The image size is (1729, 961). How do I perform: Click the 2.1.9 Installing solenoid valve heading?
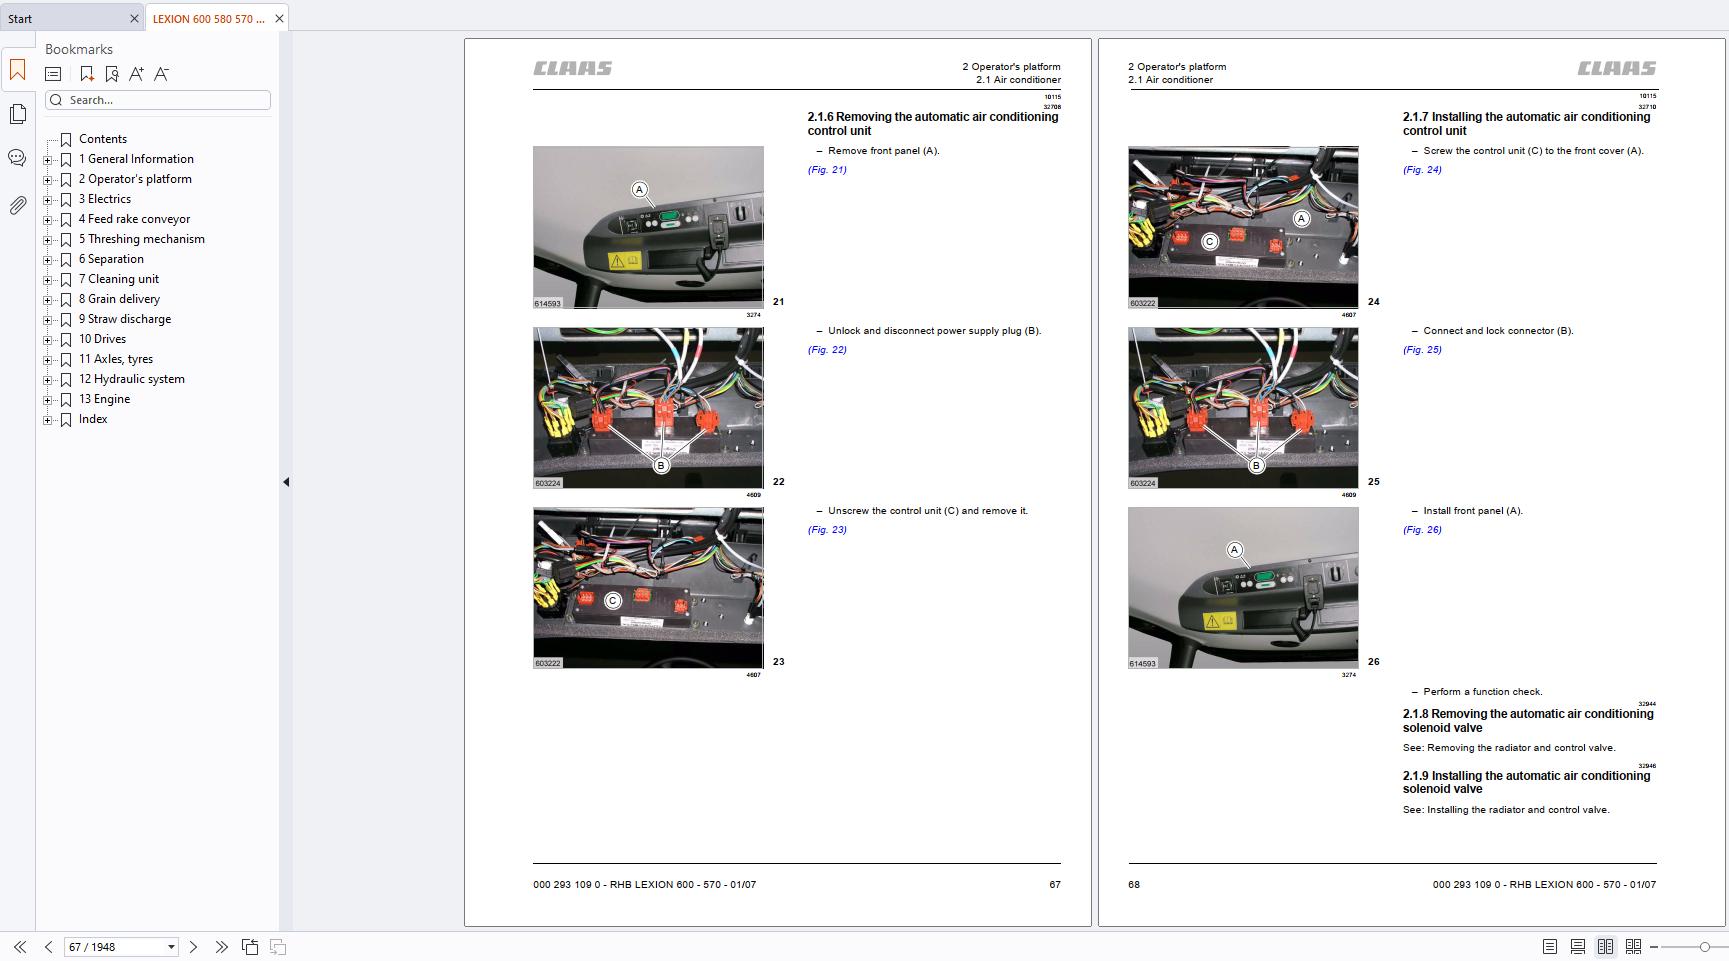pyautogui.click(x=1526, y=782)
